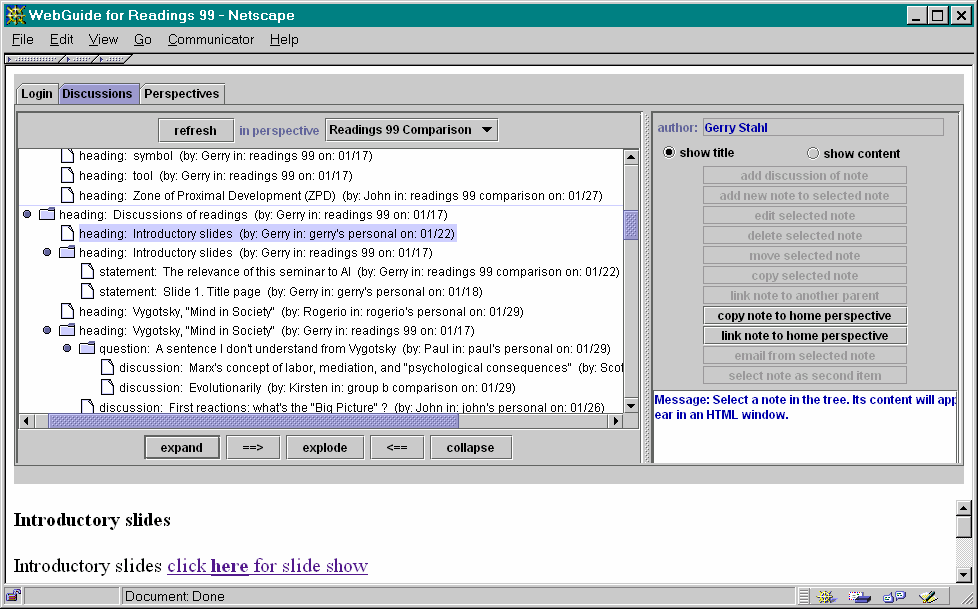Click the ==> arrow button

(x=253, y=447)
